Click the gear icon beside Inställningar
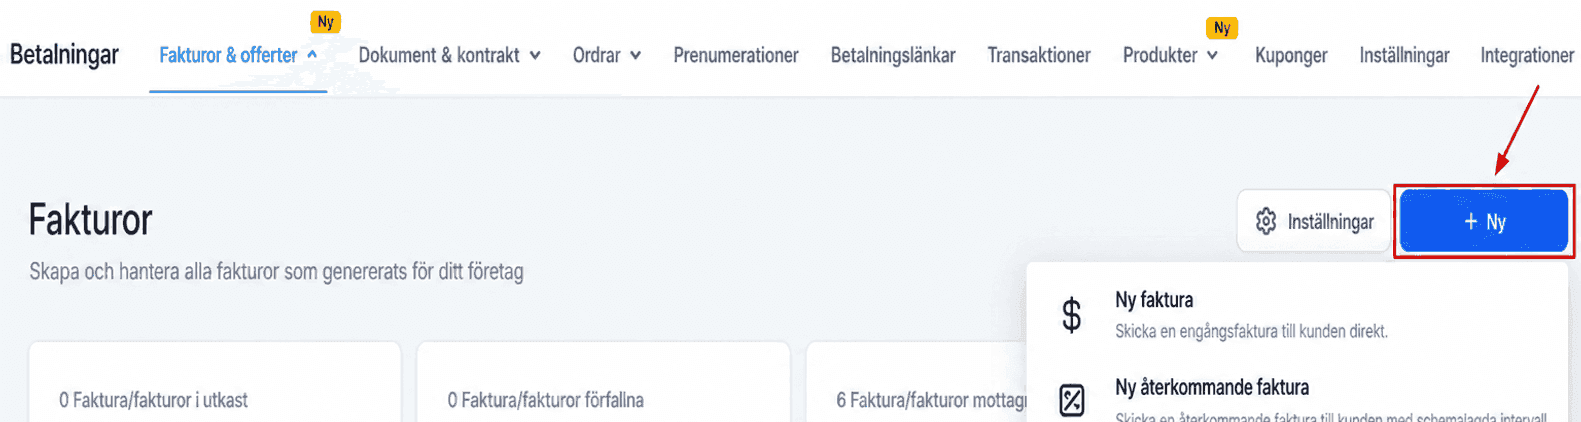This screenshot has width=1581, height=422. (1266, 221)
